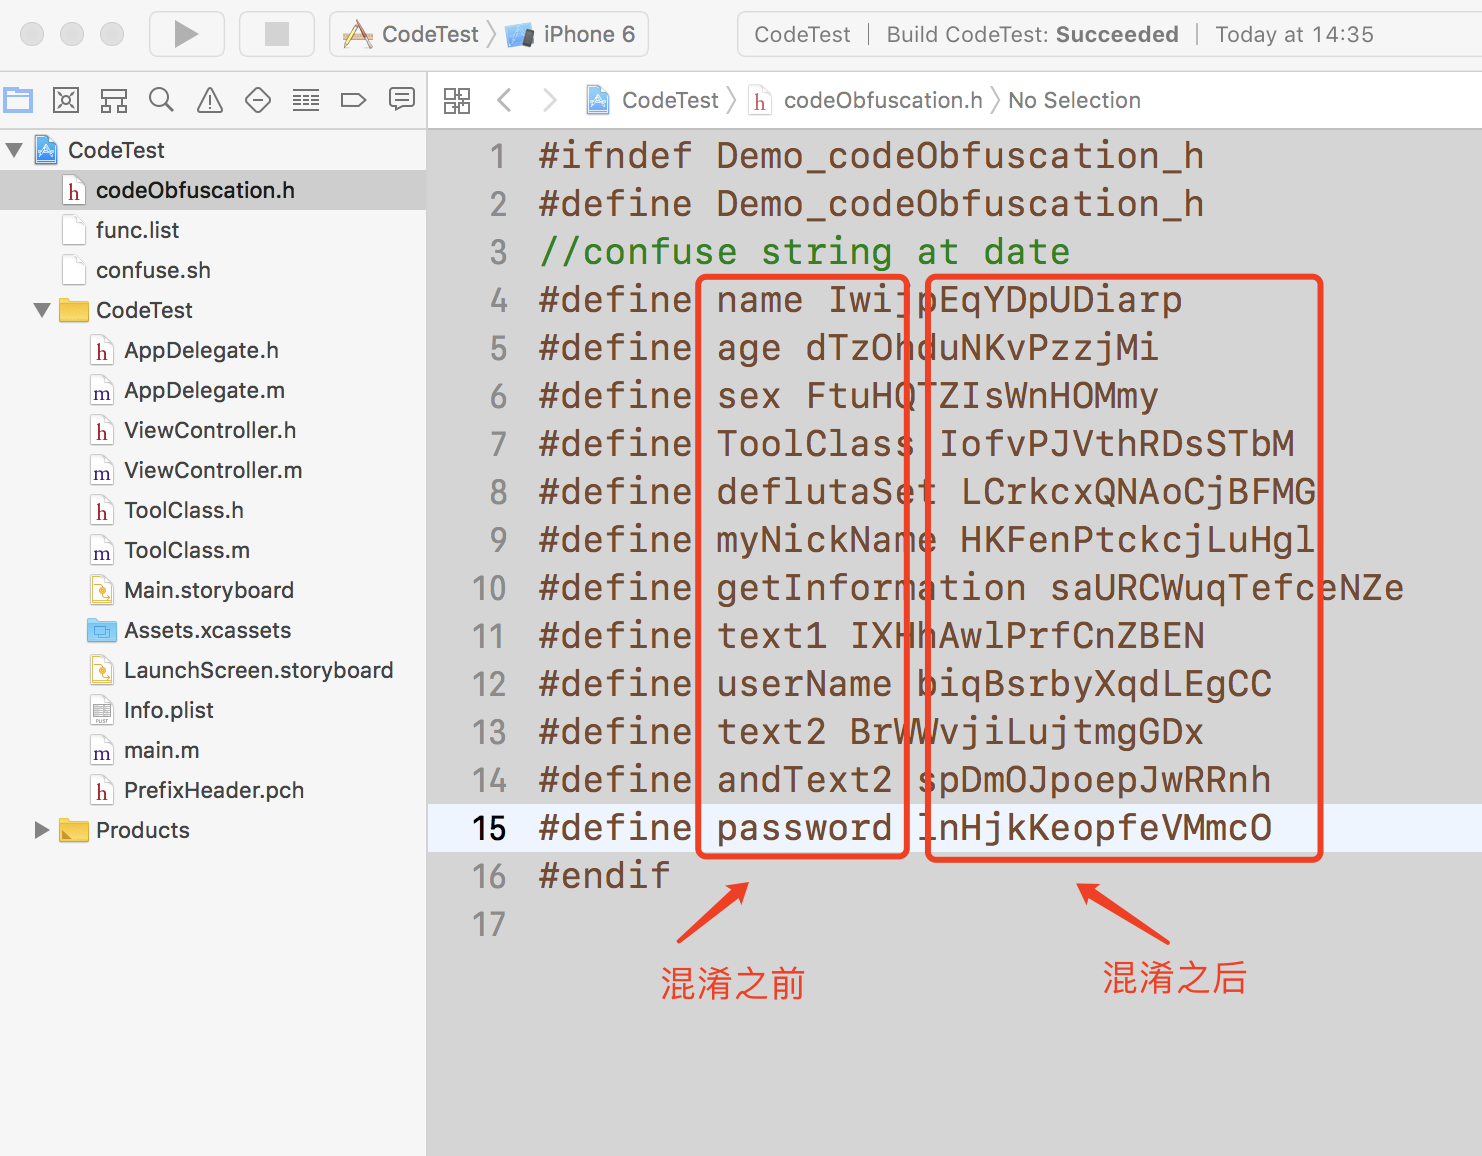Image resolution: width=1482 pixels, height=1156 pixels.
Task: Open the No Selection symbol menu
Action: coord(1074,100)
